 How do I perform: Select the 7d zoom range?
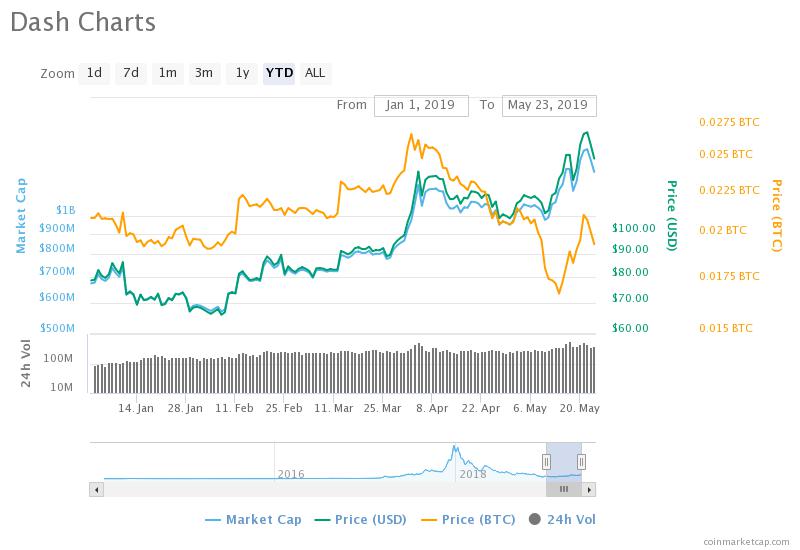[x=131, y=73]
